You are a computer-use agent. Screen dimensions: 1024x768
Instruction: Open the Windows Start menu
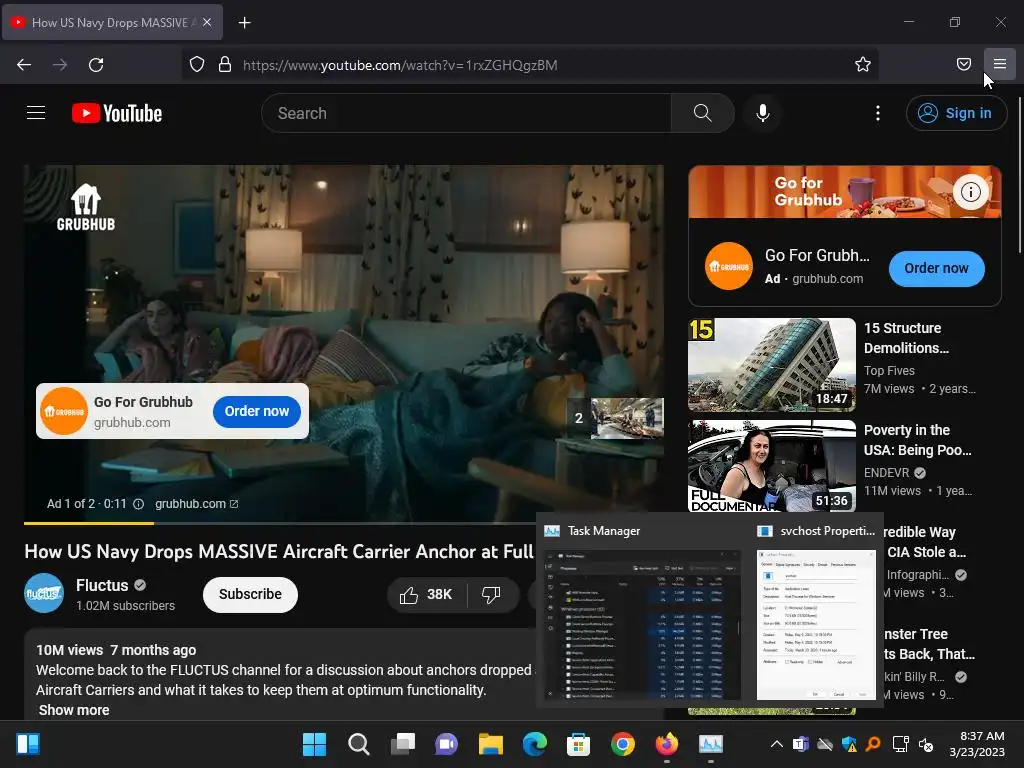[314, 744]
